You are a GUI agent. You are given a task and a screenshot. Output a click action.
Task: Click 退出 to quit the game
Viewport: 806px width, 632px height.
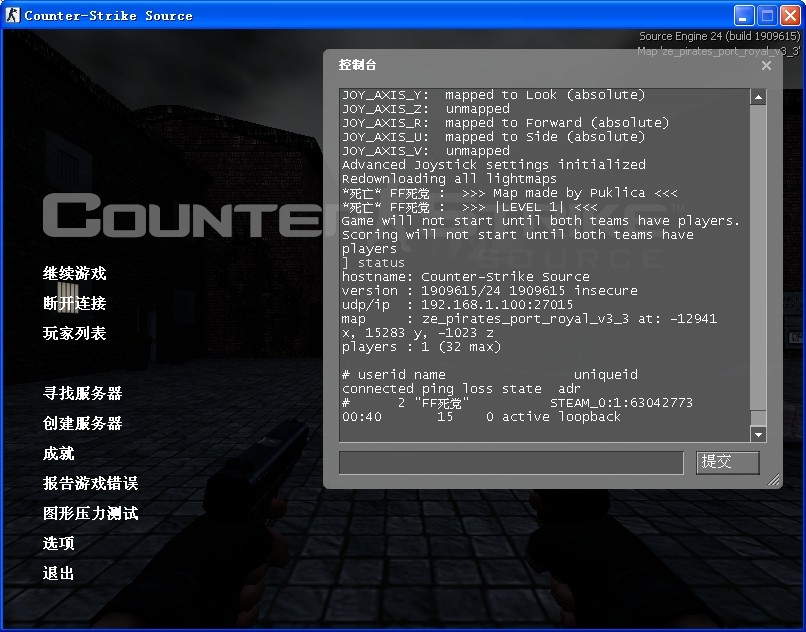pos(59,573)
